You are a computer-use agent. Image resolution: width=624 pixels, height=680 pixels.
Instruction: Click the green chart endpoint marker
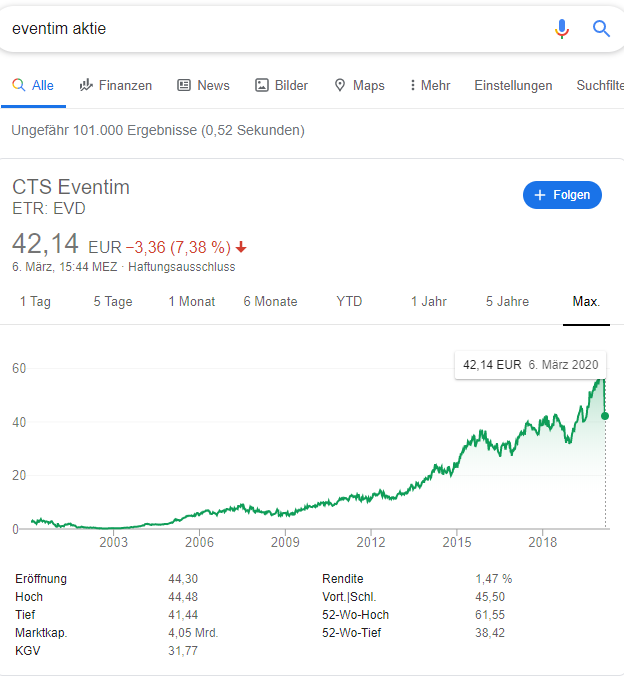point(606,415)
